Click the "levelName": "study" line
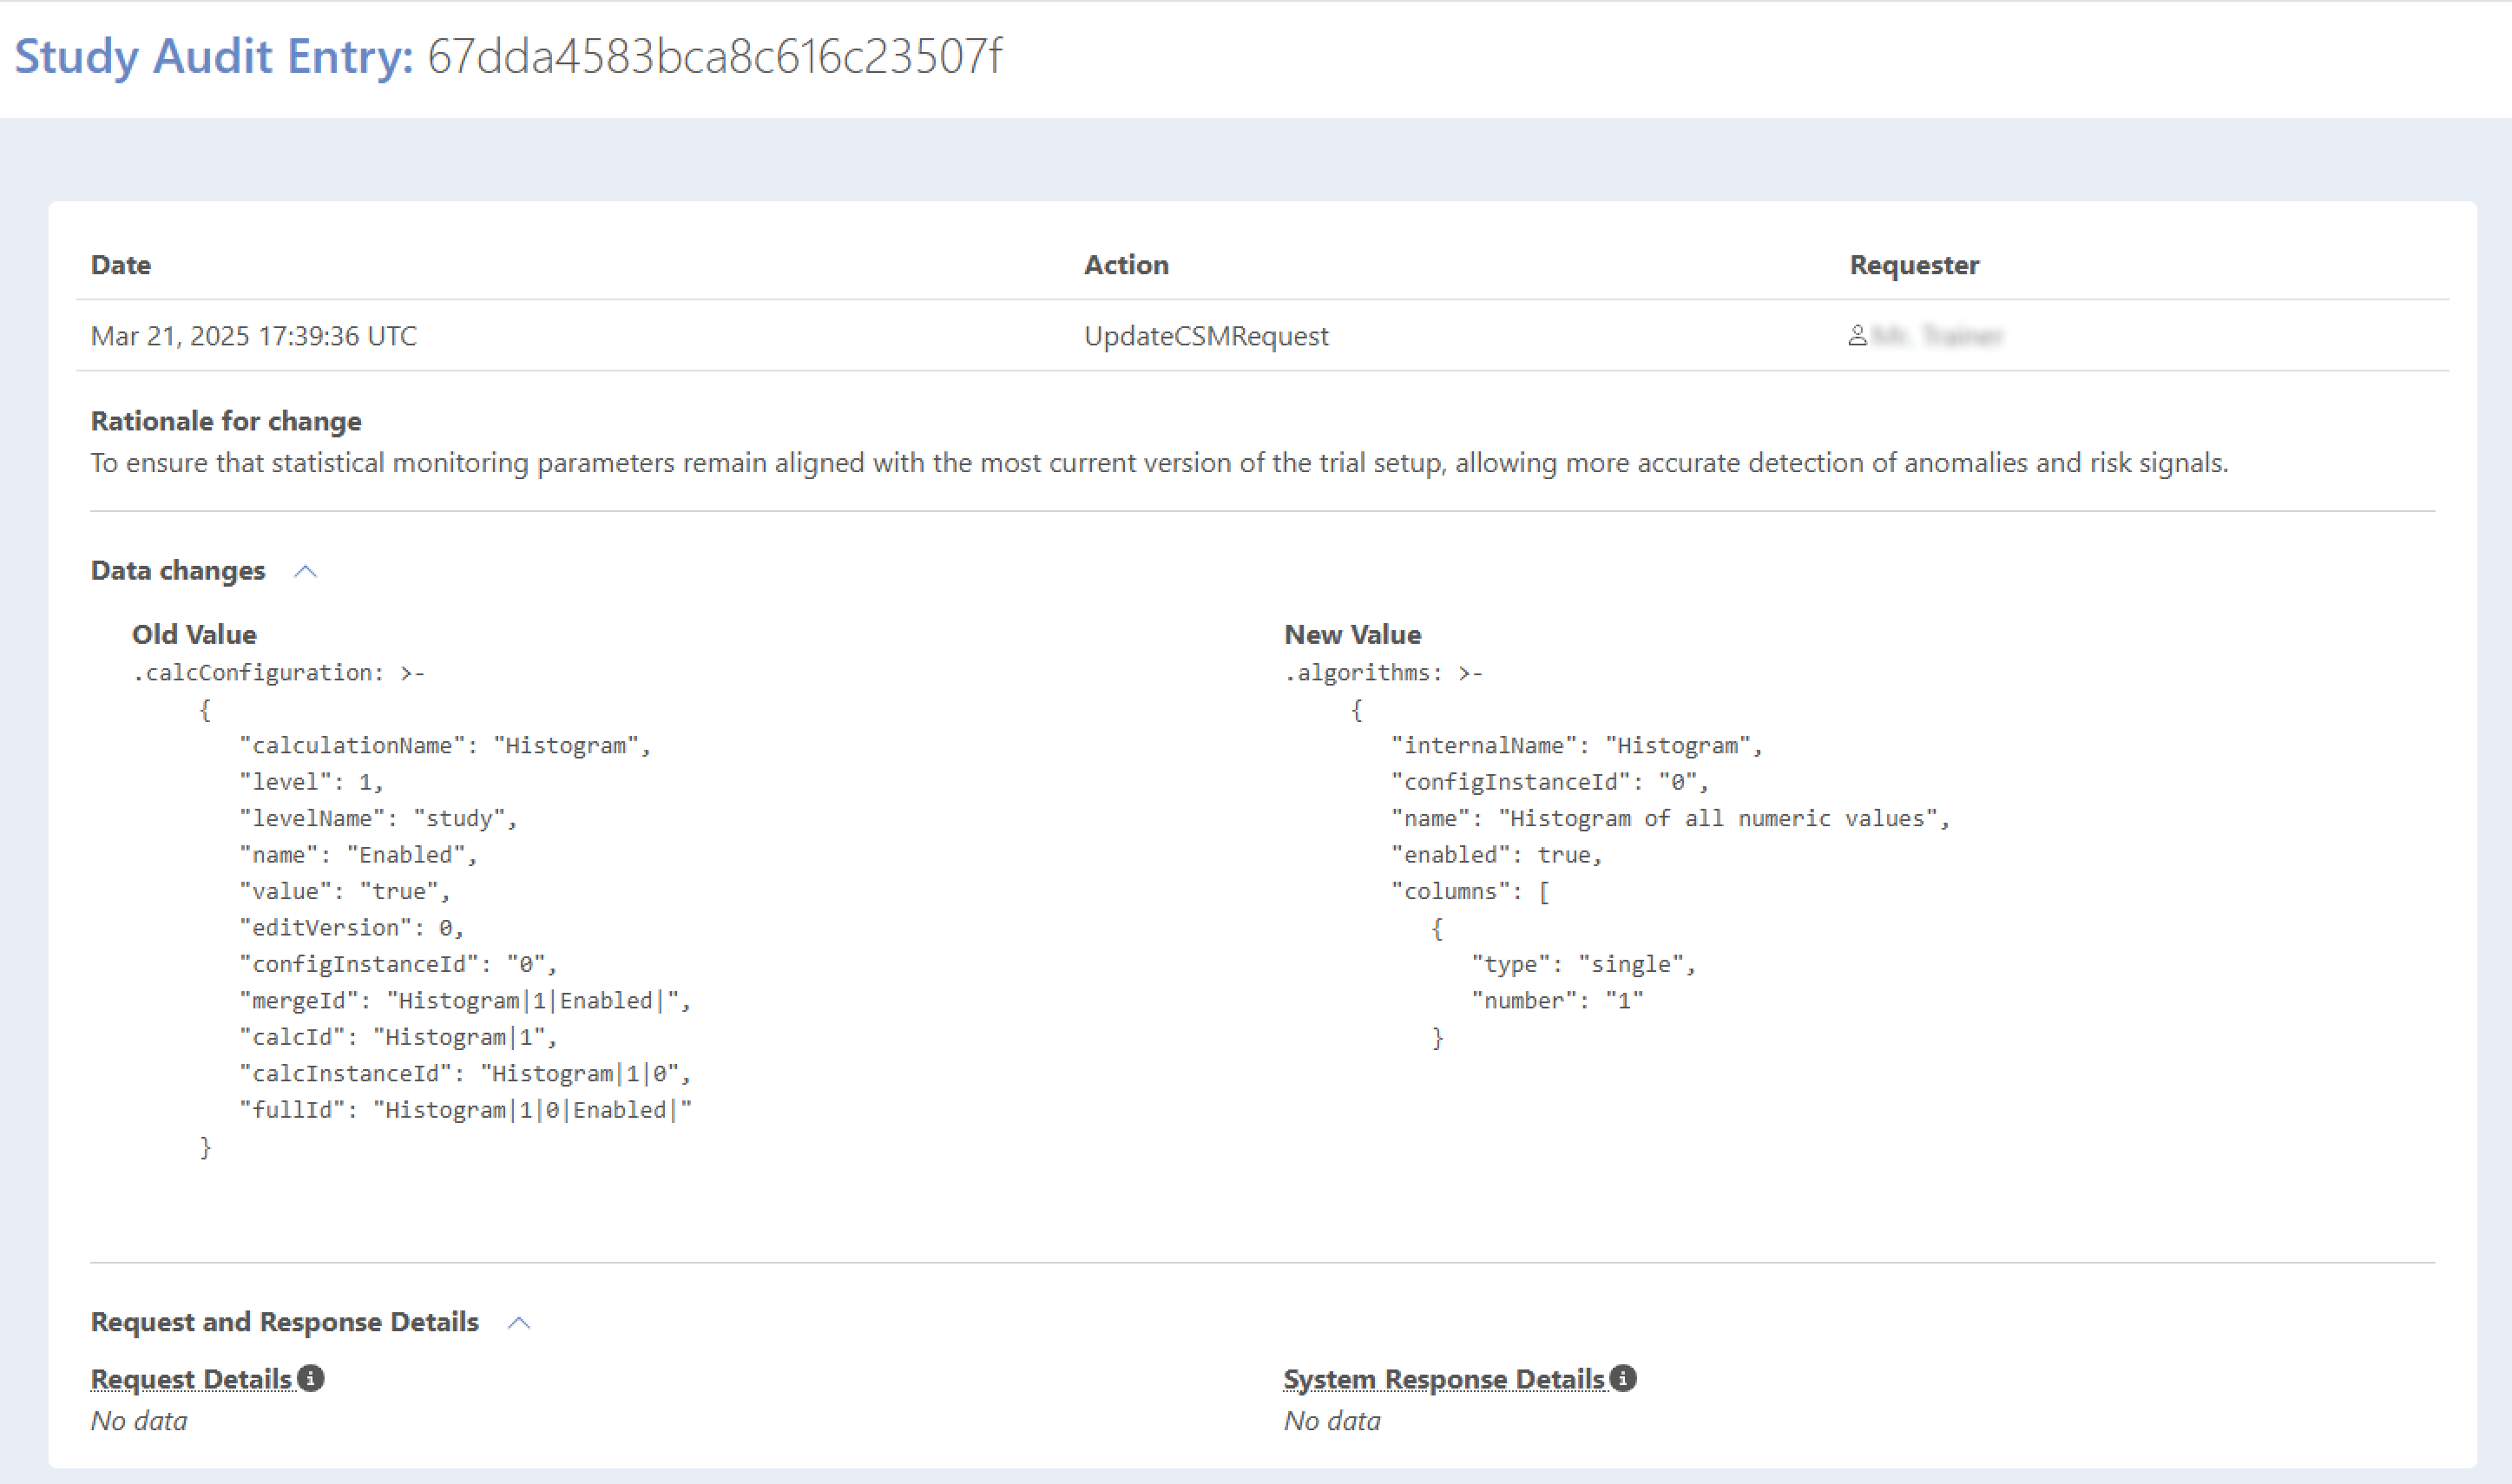 378,819
